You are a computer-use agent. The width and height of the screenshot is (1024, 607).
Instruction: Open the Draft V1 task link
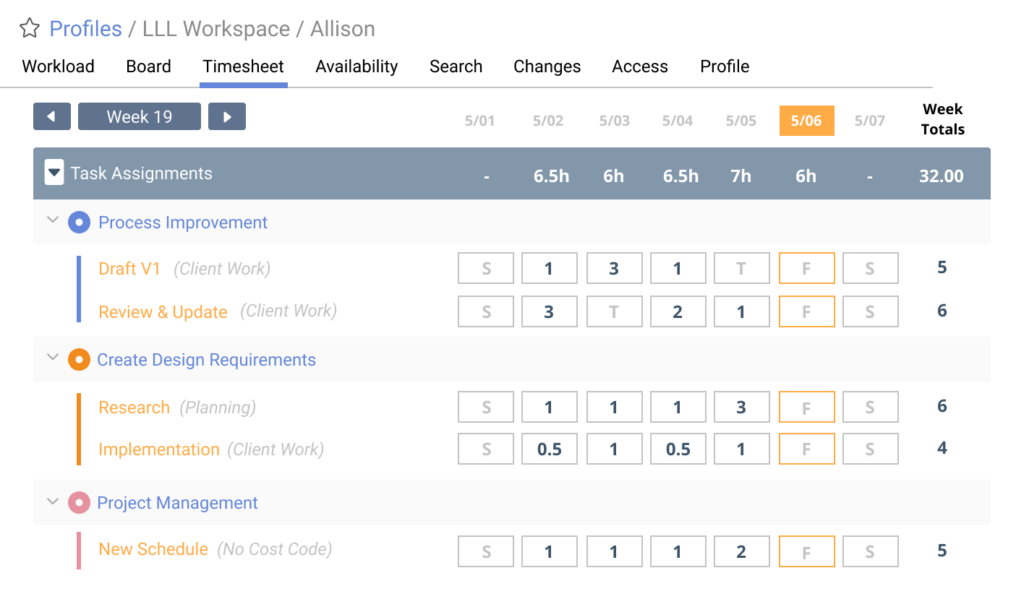[129, 269]
